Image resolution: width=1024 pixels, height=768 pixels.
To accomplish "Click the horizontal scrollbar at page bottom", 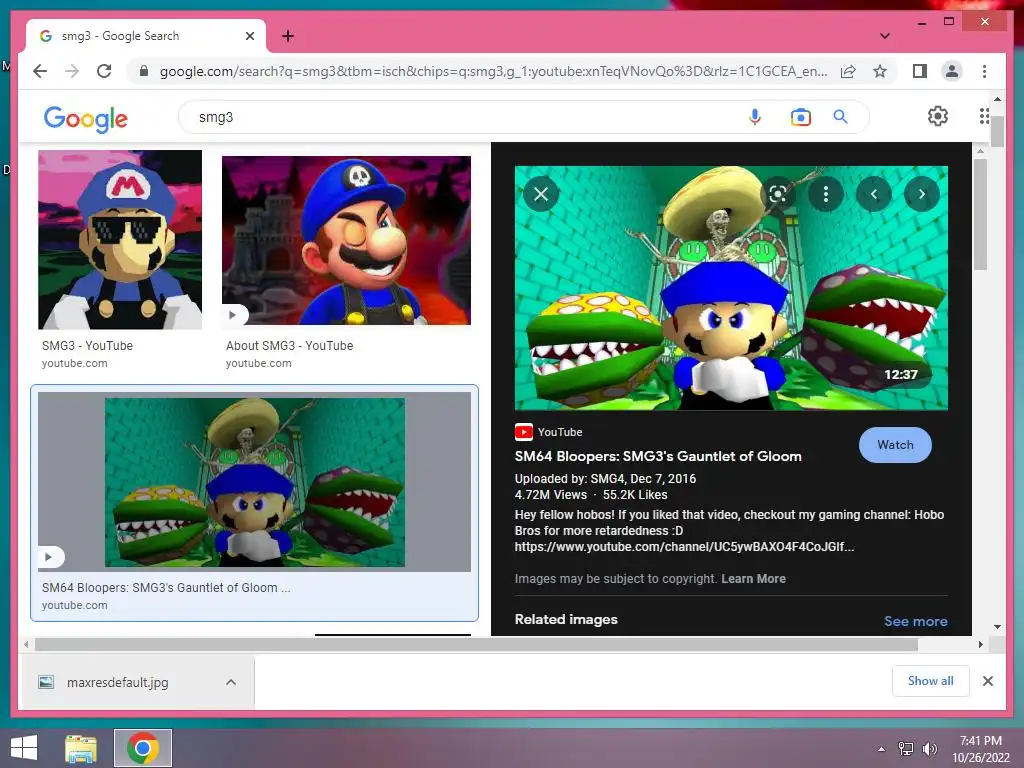I will (476, 645).
